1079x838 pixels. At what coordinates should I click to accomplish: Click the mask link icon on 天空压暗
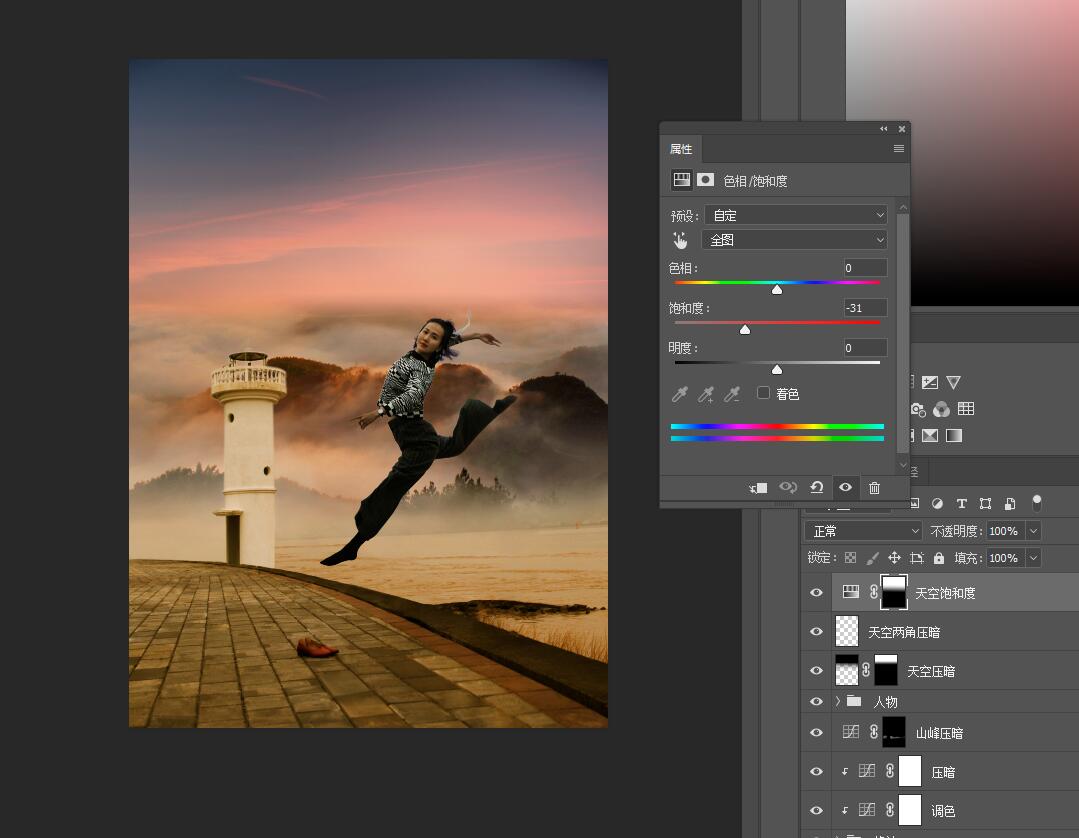(x=866, y=669)
